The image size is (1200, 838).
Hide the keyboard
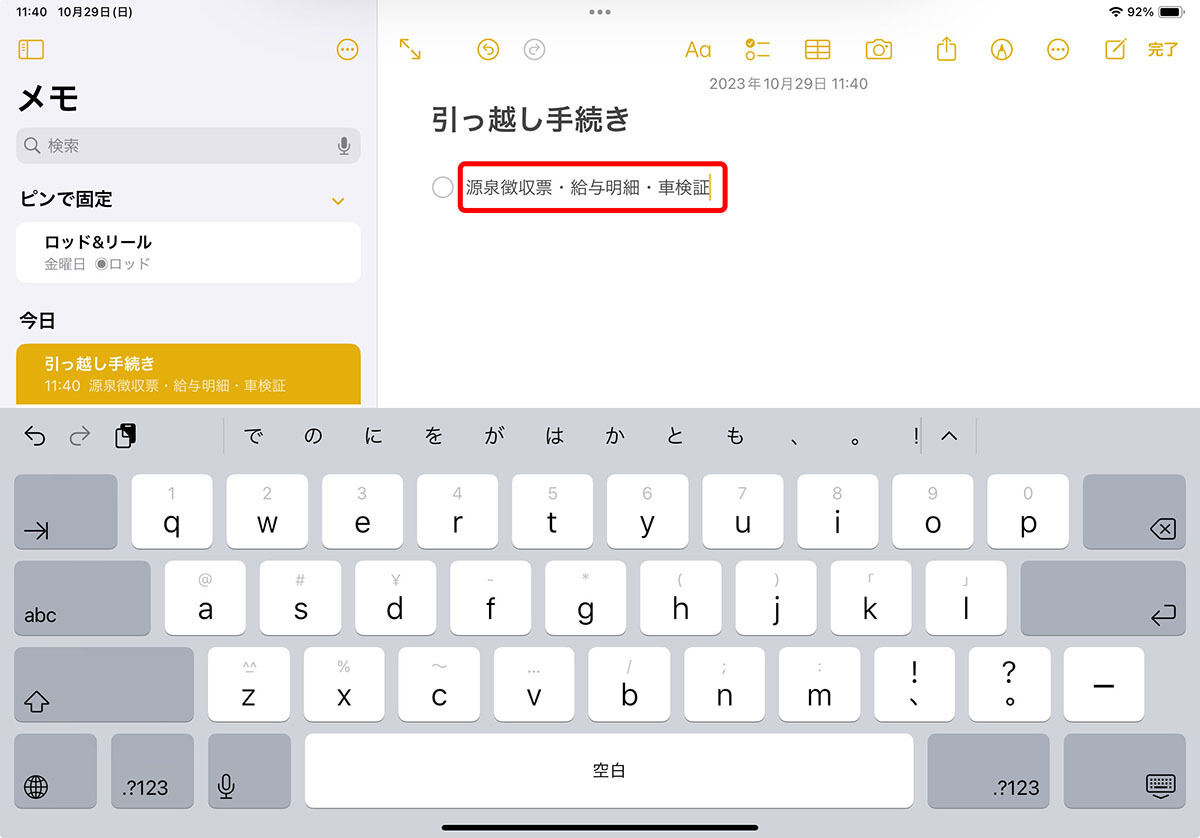(x=1125, y=771)
